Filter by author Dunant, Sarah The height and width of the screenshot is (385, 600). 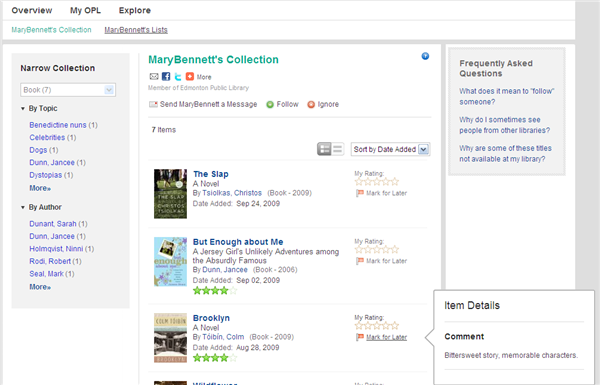coord(53,223)
